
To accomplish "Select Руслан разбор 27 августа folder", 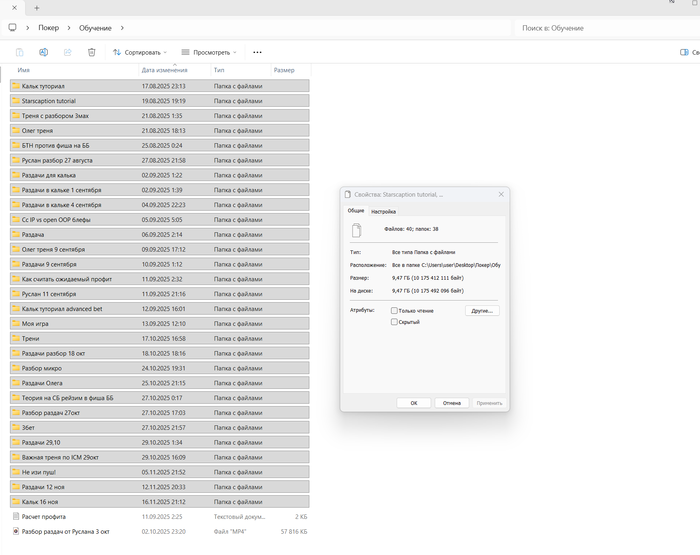I will click(x=159, y=160).
